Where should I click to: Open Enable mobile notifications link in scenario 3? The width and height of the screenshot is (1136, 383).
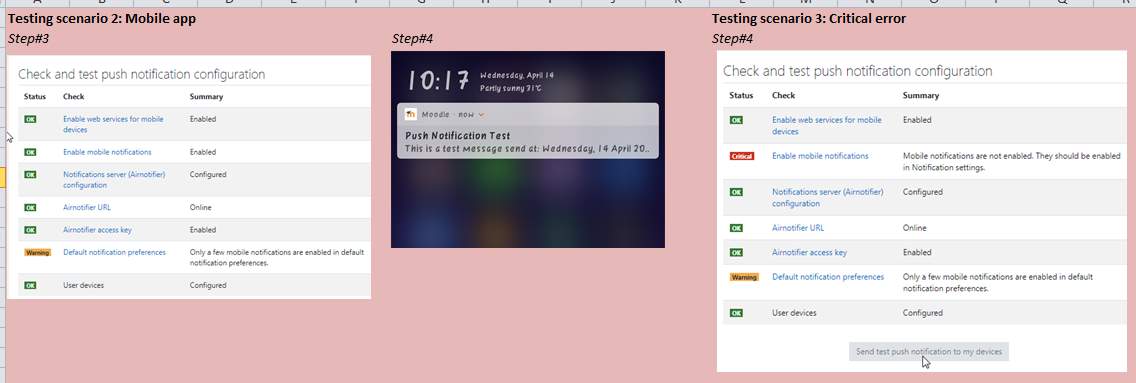pyautogui.click(x=819, y=156)
